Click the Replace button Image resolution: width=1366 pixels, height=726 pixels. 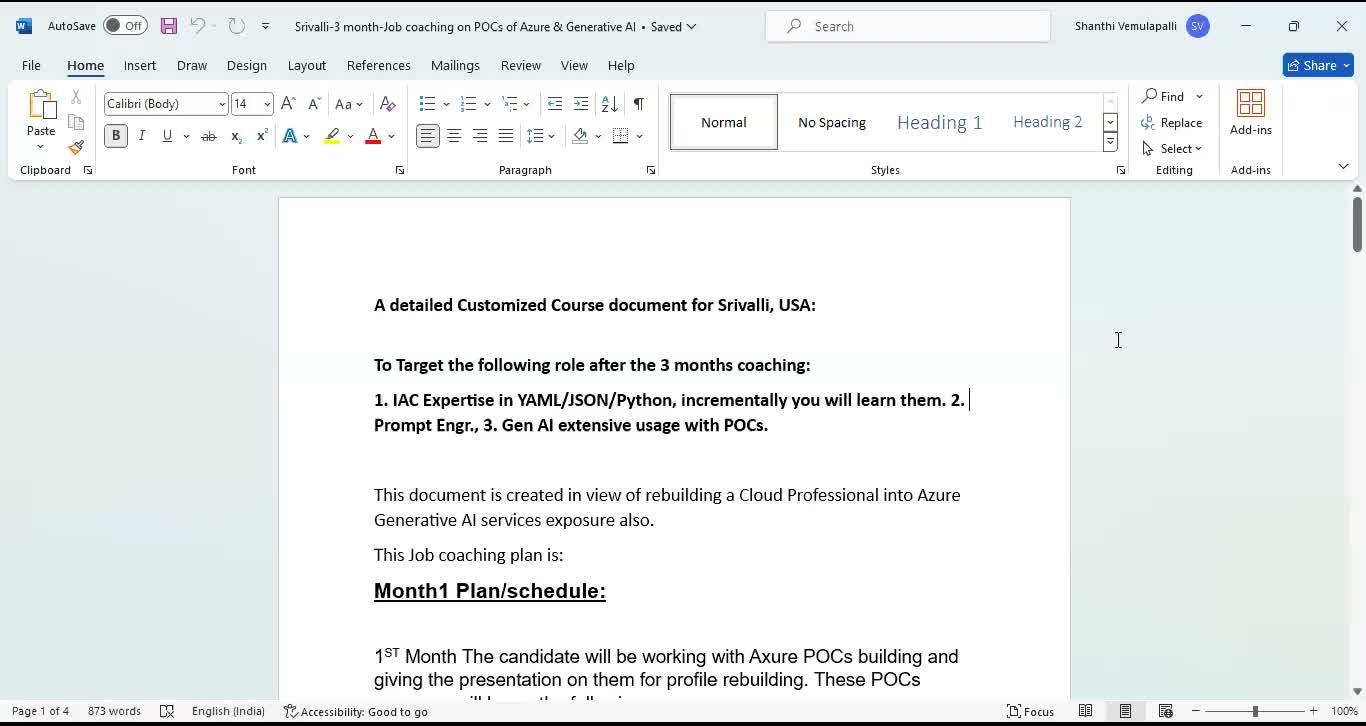[x=1172, y=122]
